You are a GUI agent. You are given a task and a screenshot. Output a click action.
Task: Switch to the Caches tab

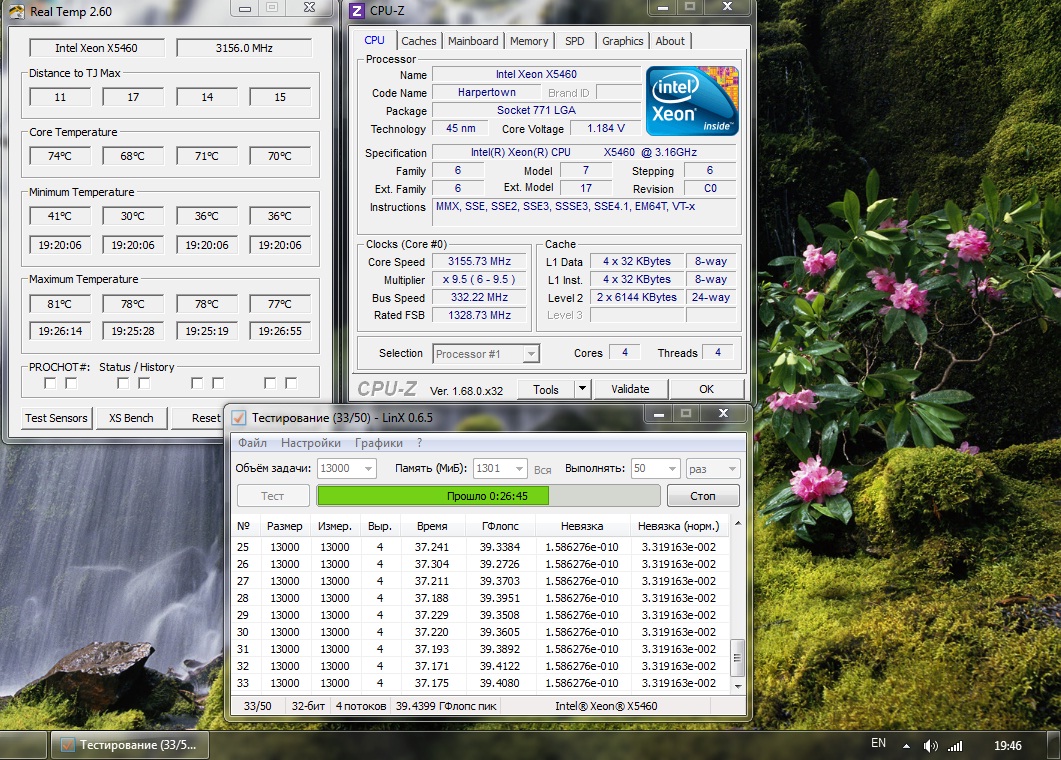click(x=419, y=41)
